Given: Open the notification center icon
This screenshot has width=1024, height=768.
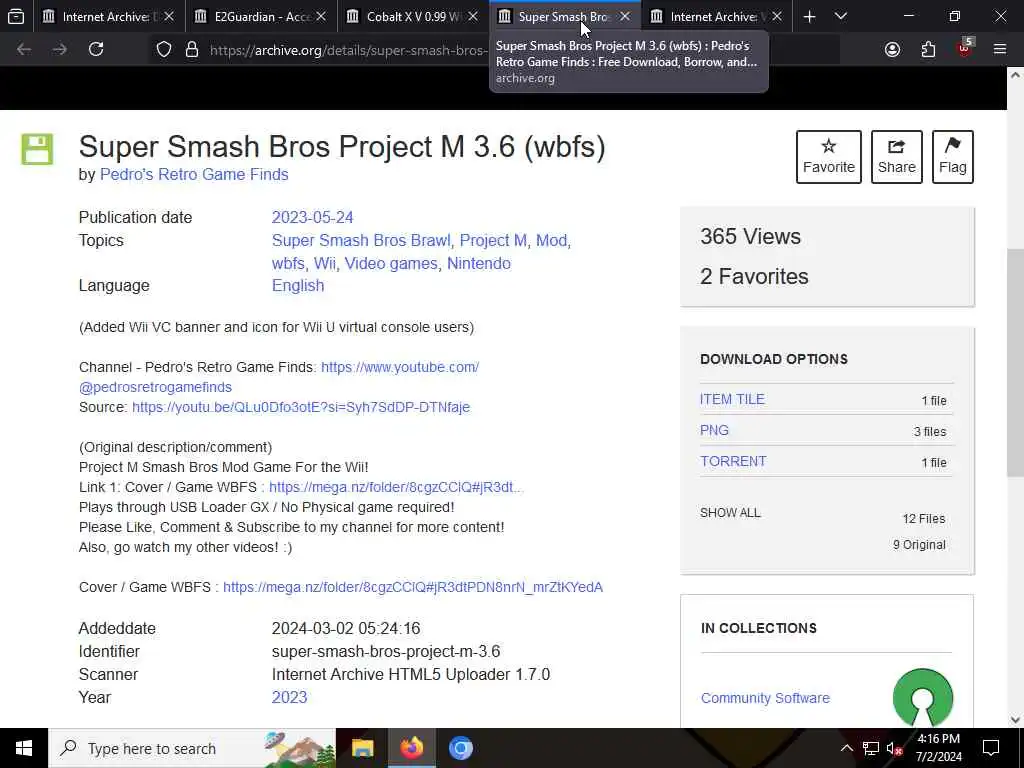Looking at the screenshot, I should [991, 748].
